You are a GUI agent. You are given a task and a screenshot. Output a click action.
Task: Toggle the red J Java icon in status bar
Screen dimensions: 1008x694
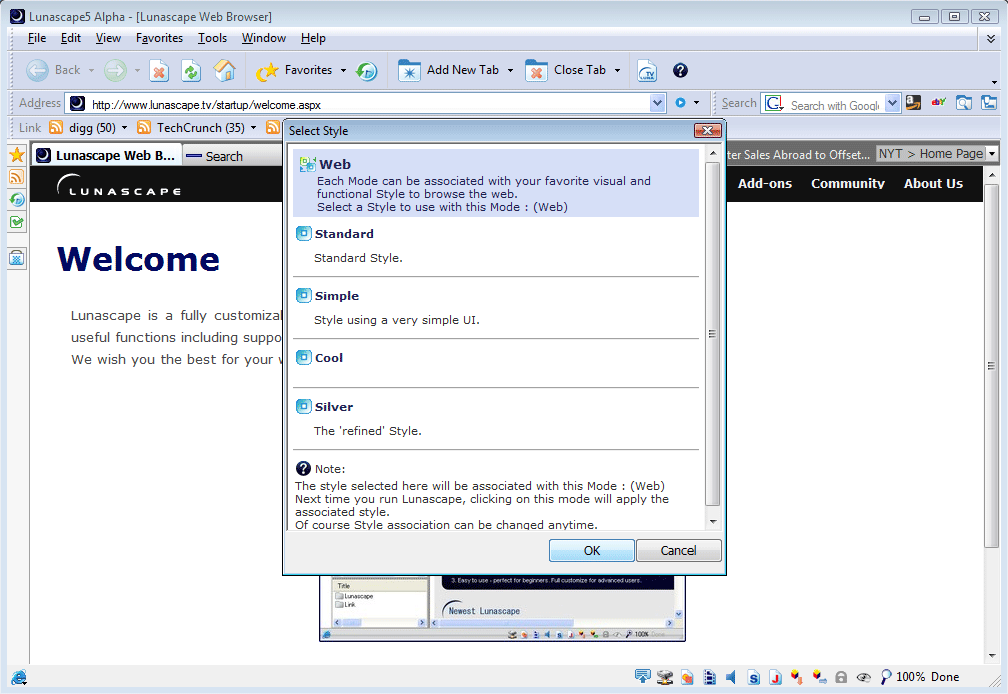775,677
